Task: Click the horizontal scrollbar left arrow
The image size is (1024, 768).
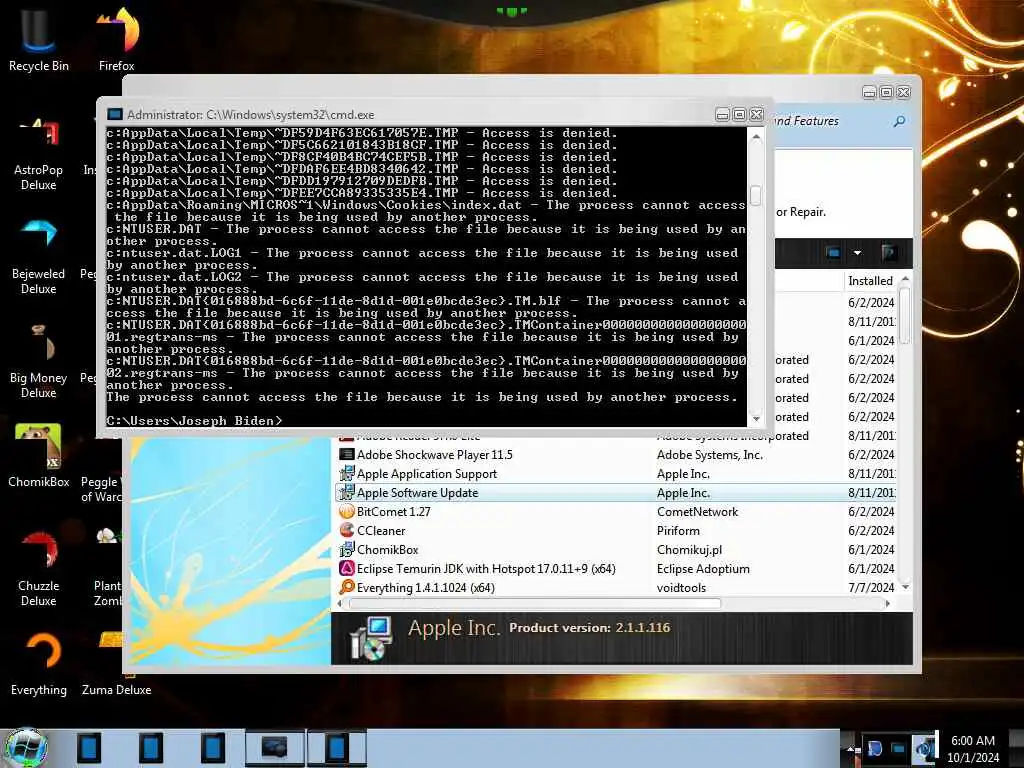Action: point(340,603)
